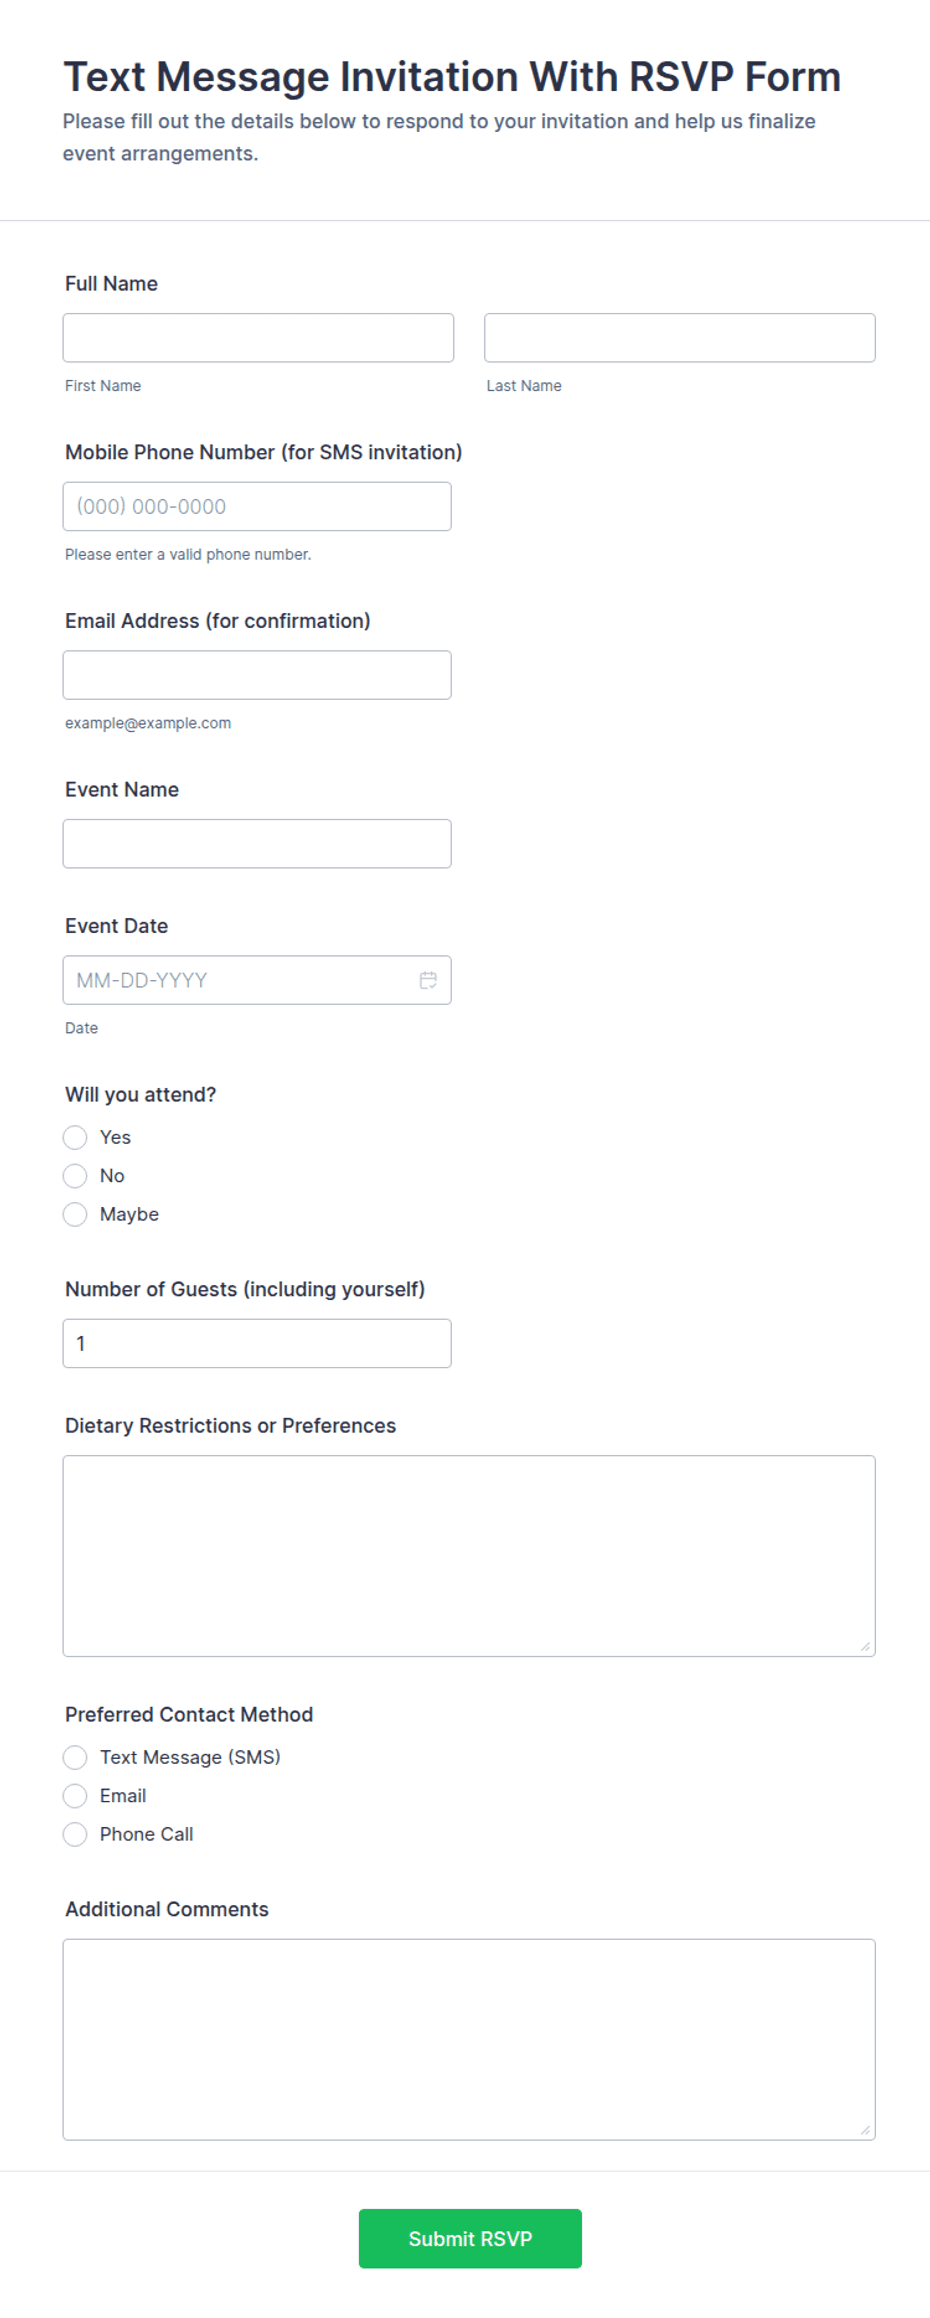Click the Event Name text field
Image resolution: width=930 pixels, height=2318 pixels.
click(257, 844)
